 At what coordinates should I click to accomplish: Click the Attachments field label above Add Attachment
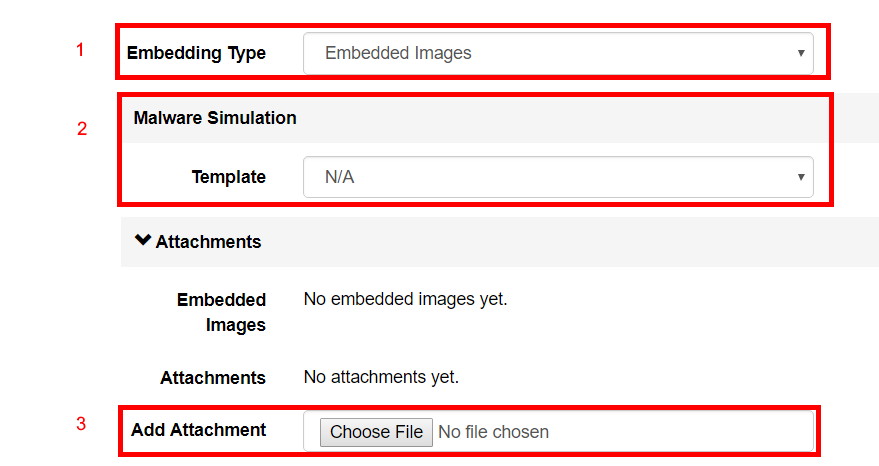[x=213, y=378]
